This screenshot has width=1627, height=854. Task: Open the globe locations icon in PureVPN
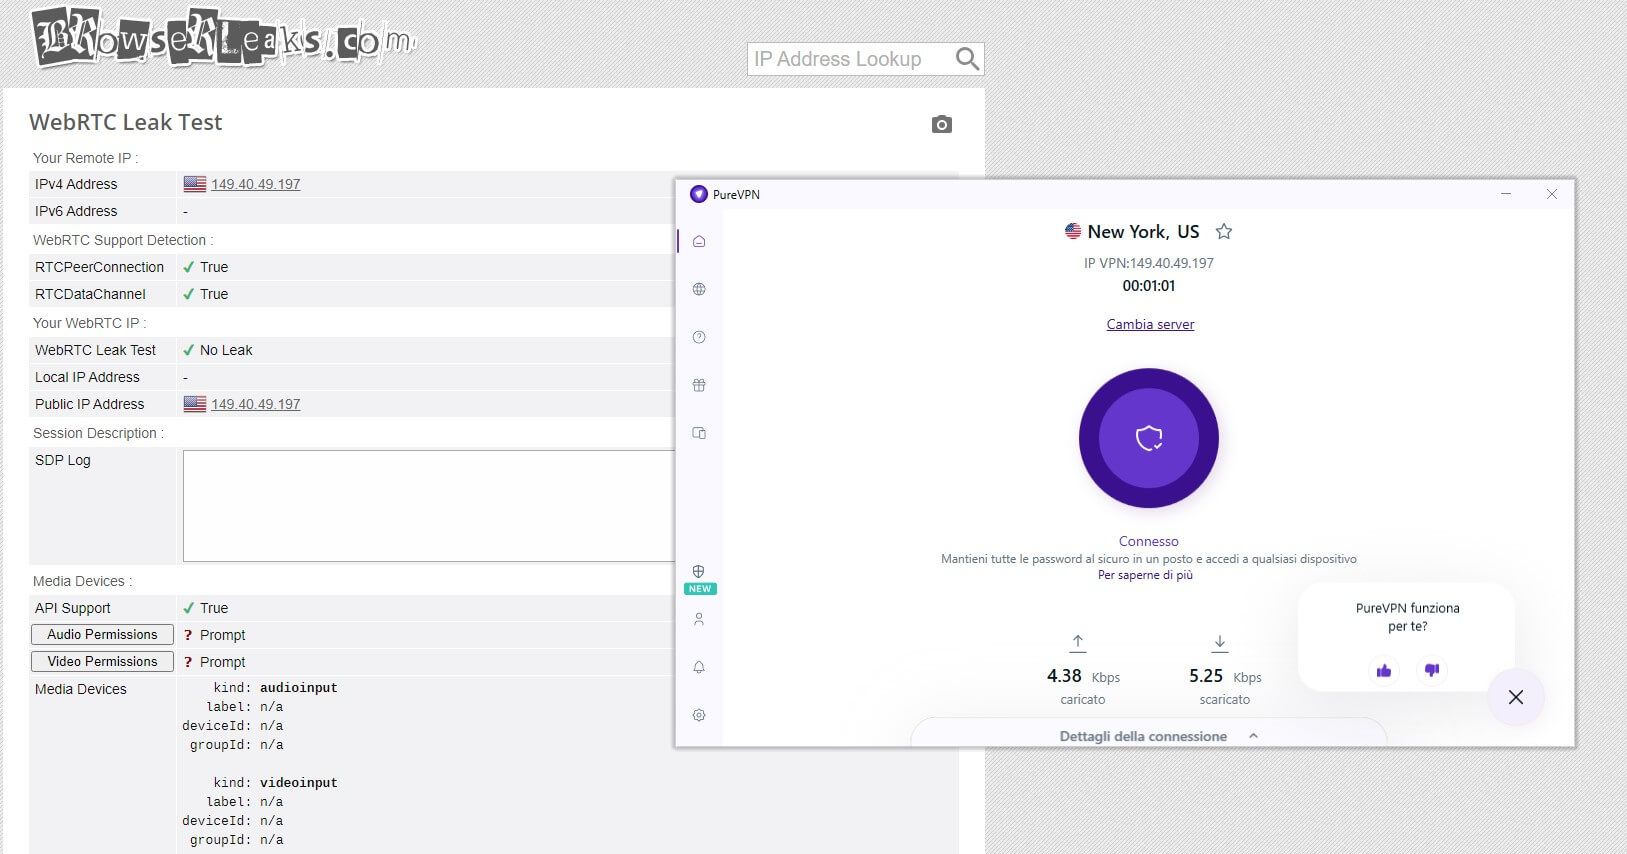click(x=699, y=289)
